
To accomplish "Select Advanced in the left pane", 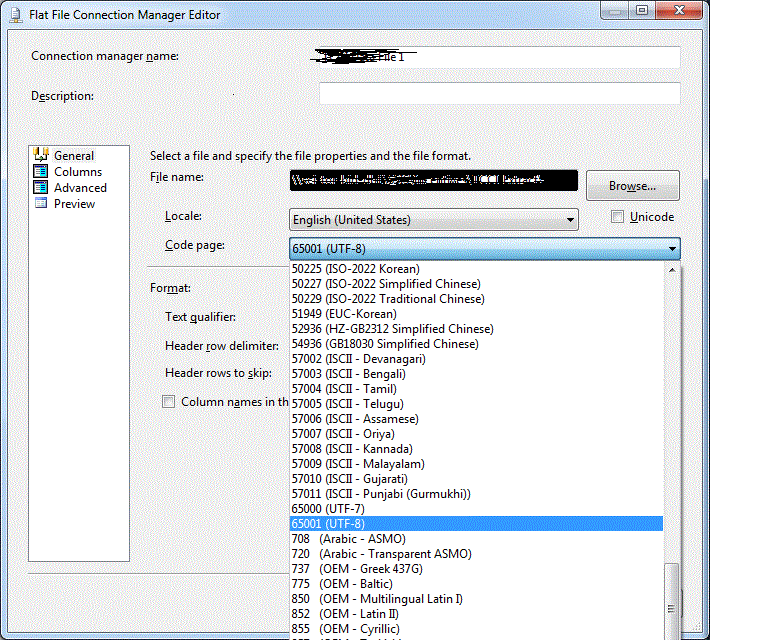I will pyautogui.click(x=80, y=188).
